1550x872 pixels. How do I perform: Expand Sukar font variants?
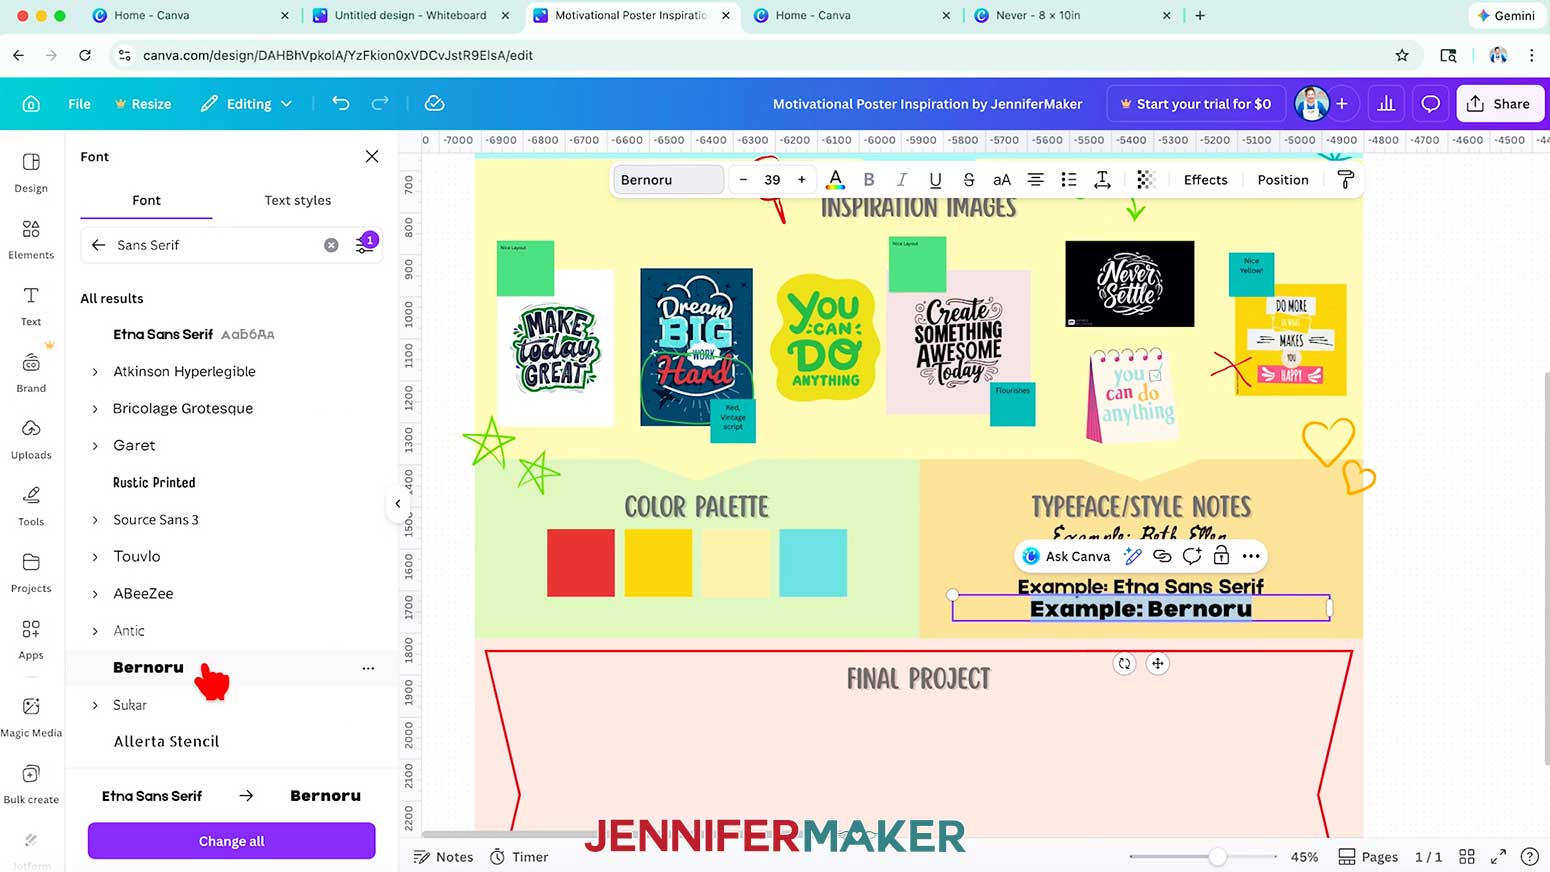[x=95, y=705]
